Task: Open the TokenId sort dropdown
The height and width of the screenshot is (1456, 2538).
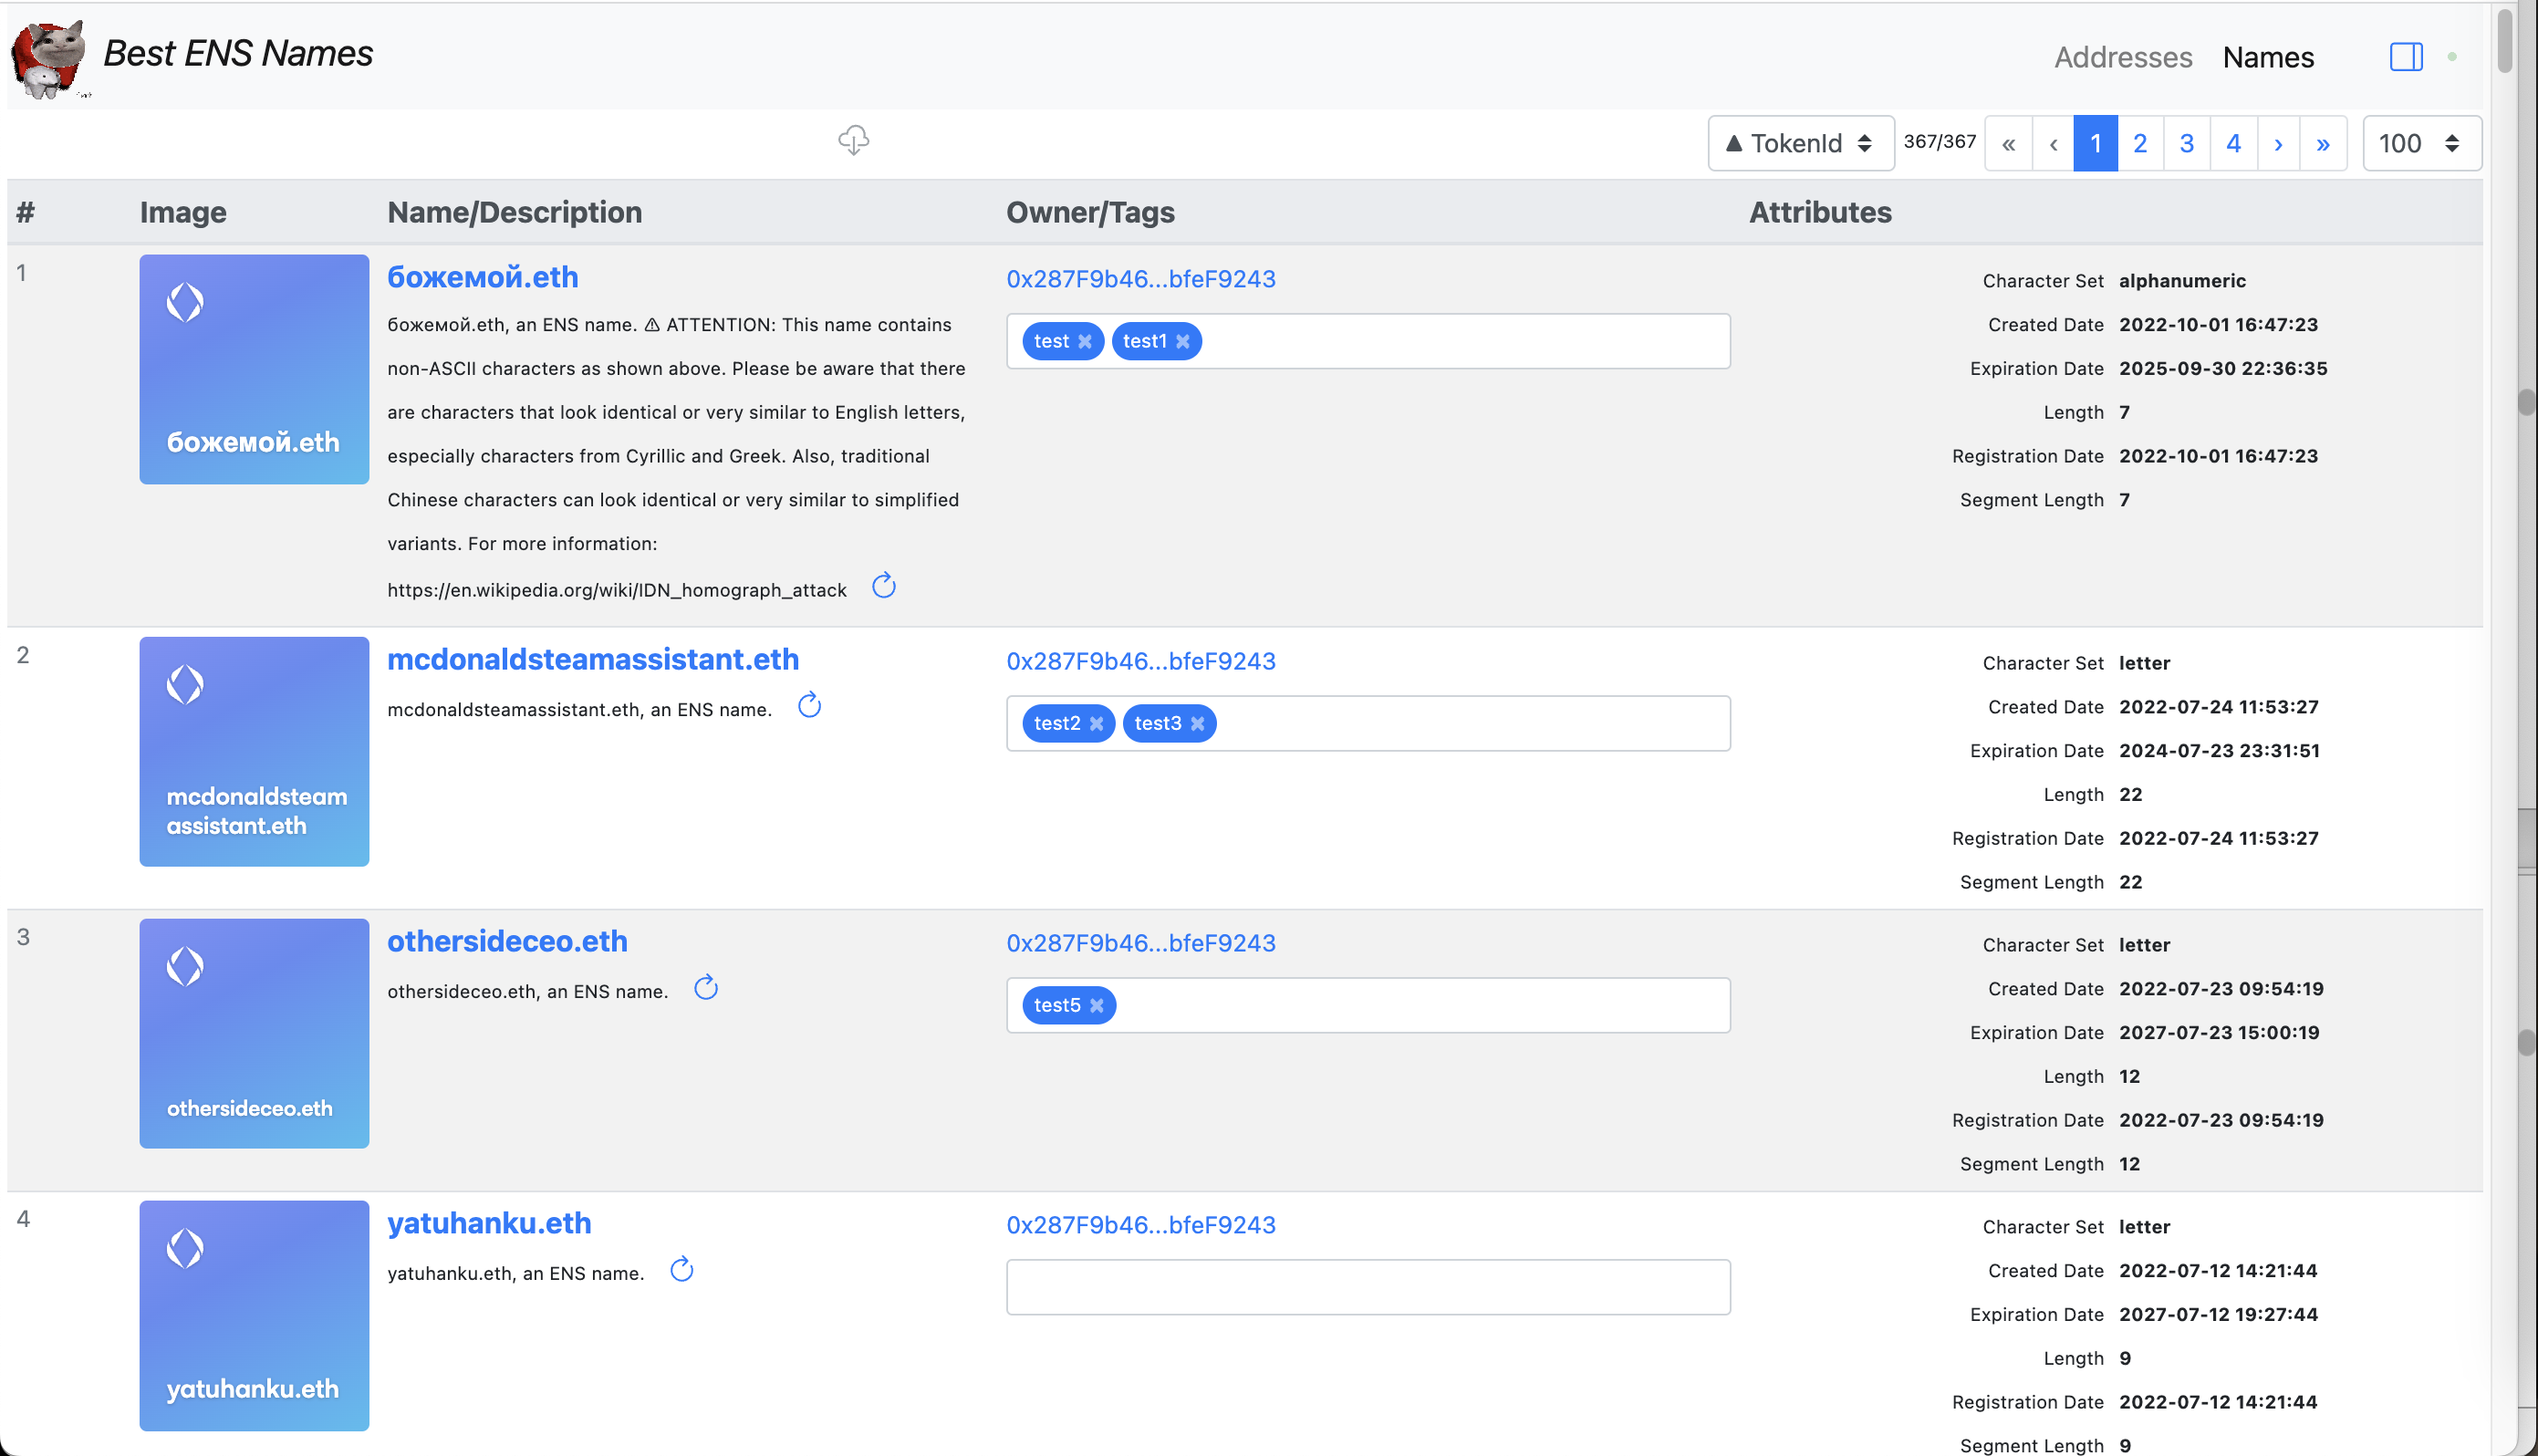Action: tap(1800, 144)
